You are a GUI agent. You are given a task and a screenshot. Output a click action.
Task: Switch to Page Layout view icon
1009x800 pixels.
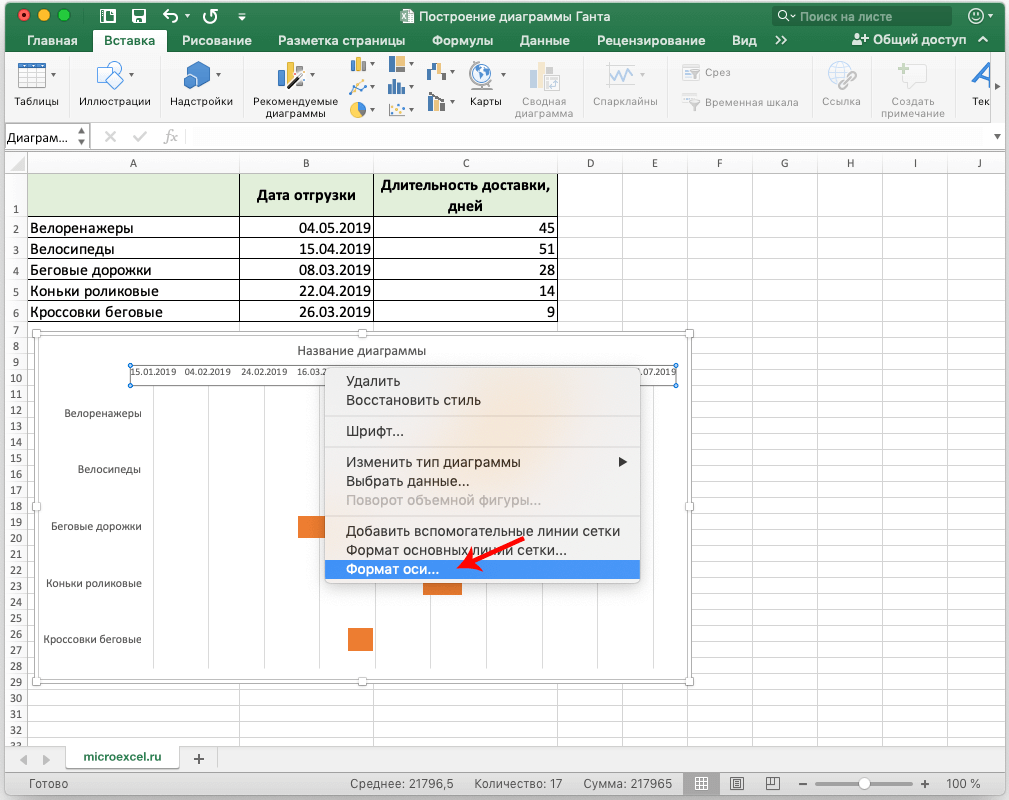click(737, 783)
